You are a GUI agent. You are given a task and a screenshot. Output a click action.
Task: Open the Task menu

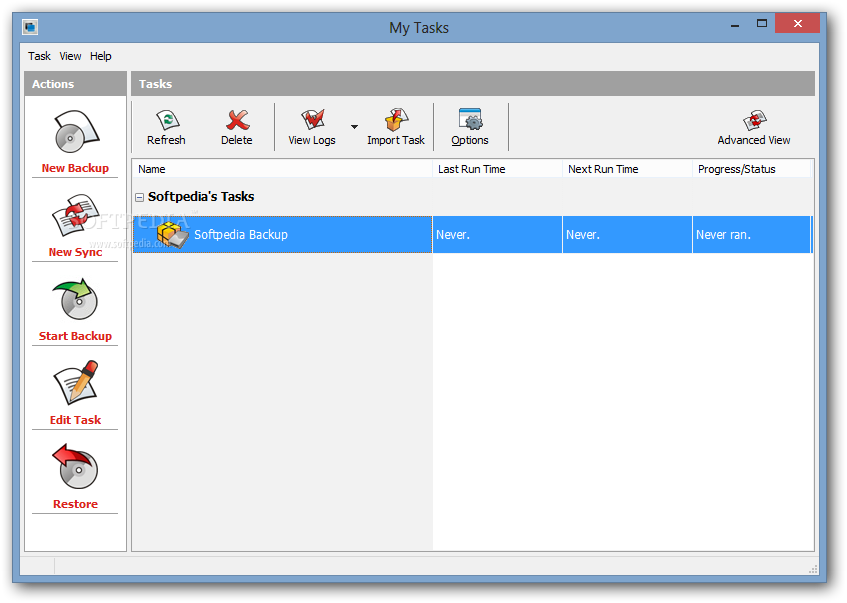pos(39,56)
